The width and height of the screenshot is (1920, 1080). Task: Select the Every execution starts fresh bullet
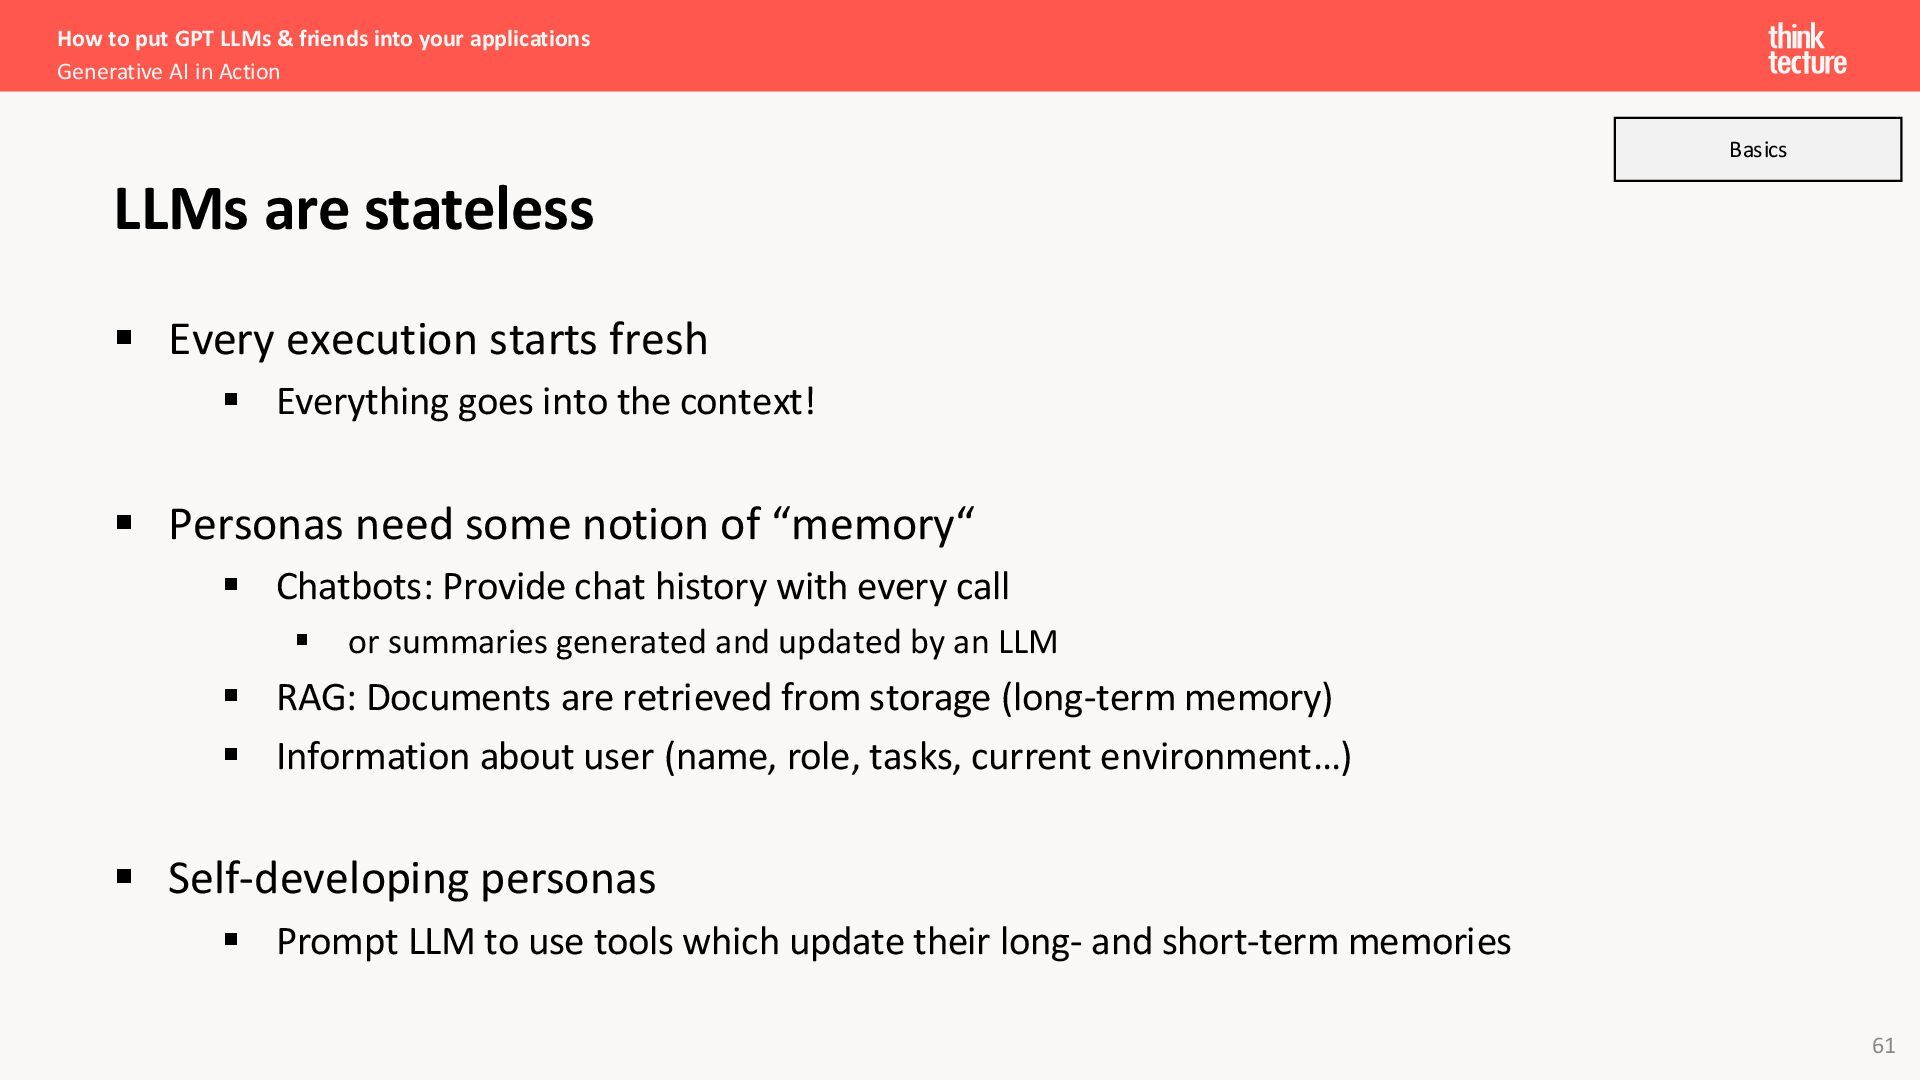tap(438, 339)
